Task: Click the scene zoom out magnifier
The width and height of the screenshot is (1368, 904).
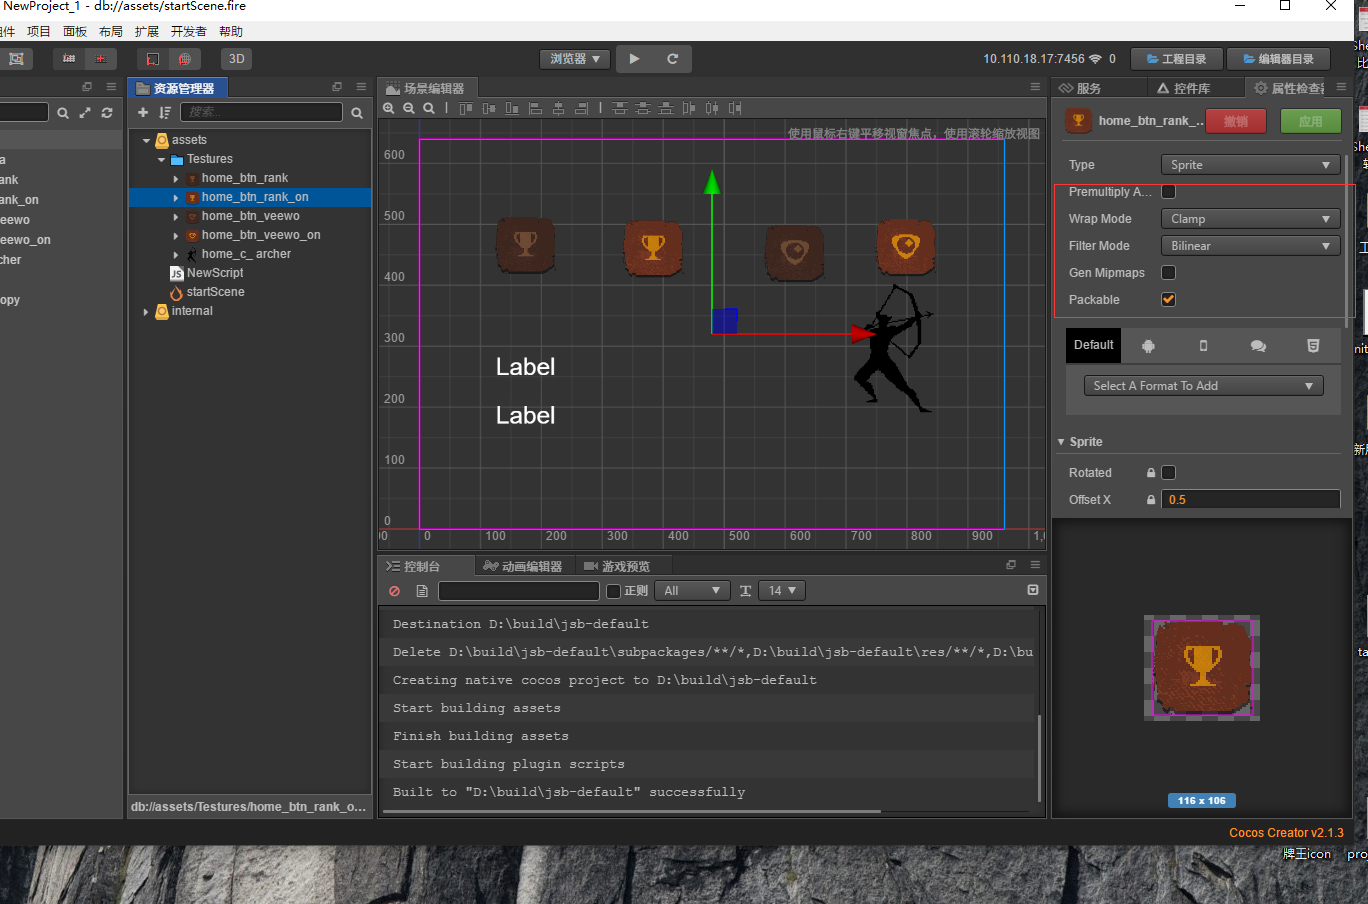Action: 409,108
